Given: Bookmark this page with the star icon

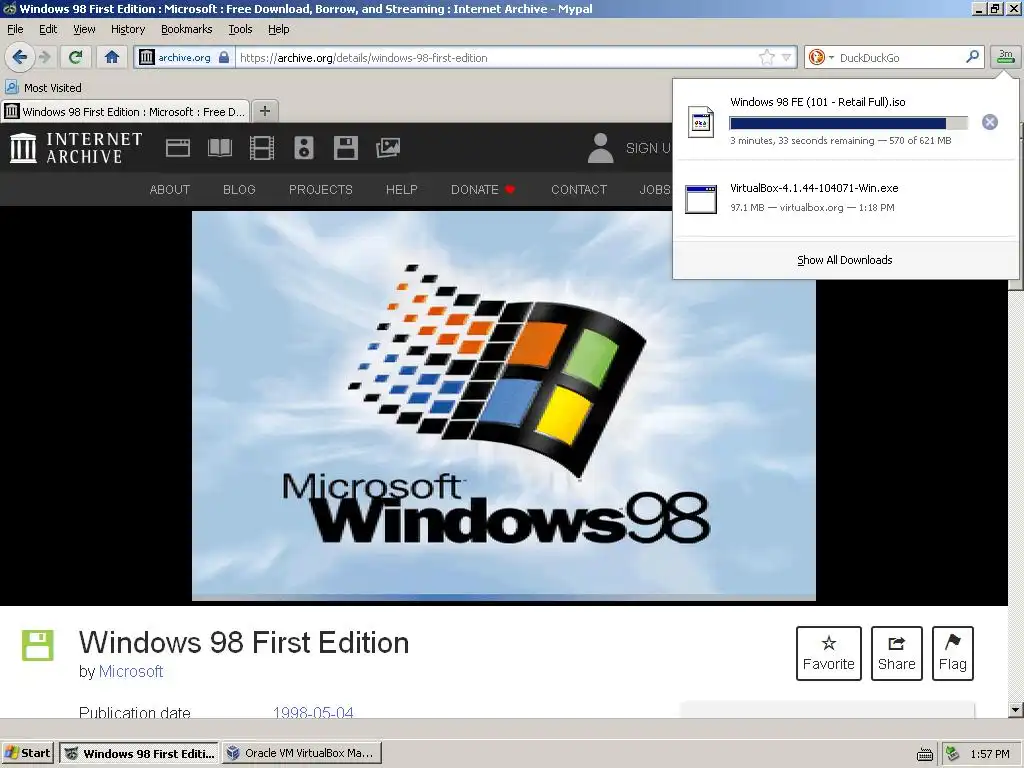Looking at the screenshot, I should click(x=767, y=57).
